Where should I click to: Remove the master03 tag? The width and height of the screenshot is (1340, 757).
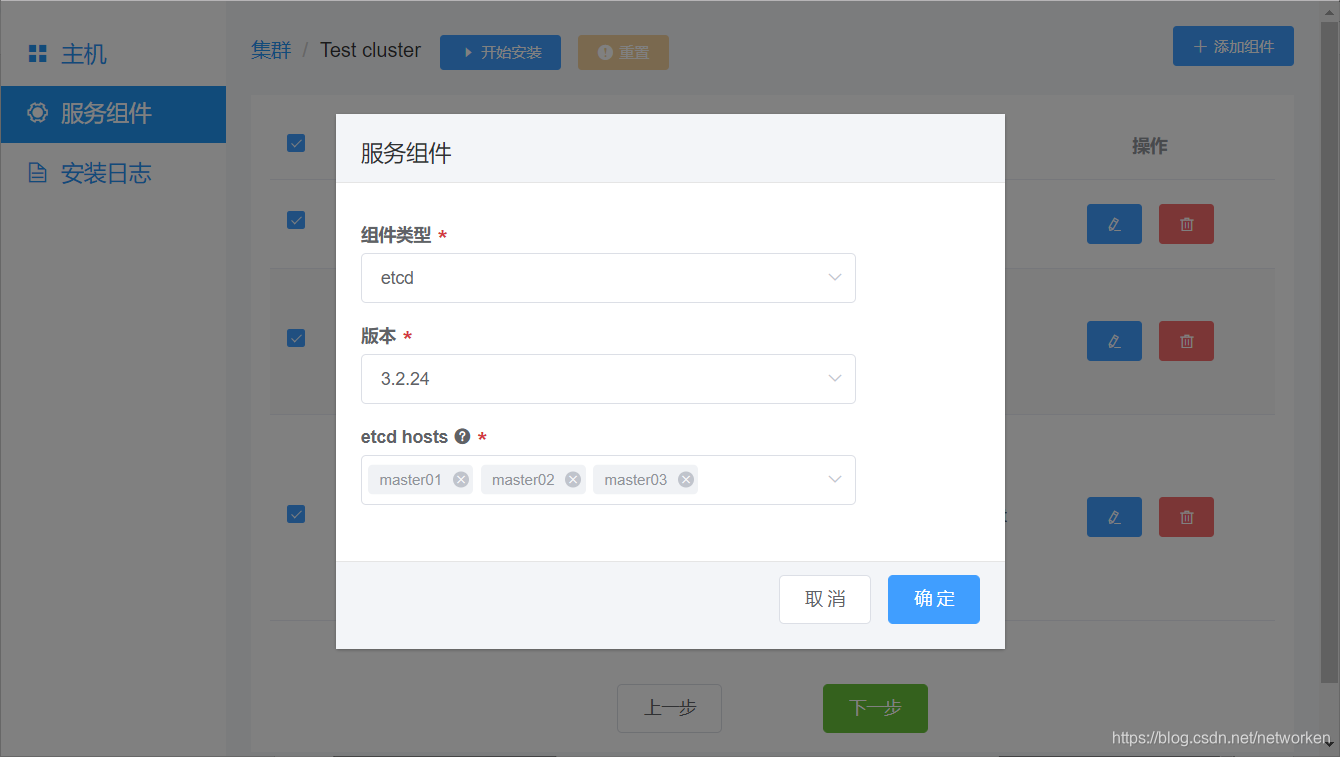click(x=686, y=480)
